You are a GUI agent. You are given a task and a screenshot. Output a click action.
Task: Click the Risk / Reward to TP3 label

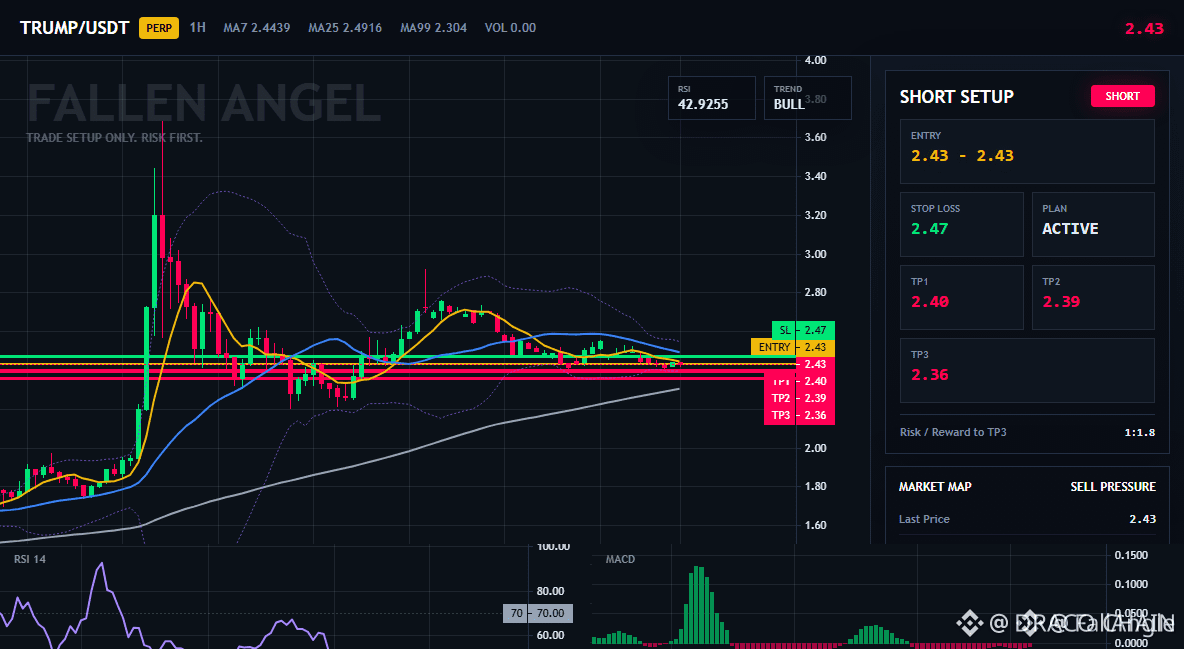953,432
